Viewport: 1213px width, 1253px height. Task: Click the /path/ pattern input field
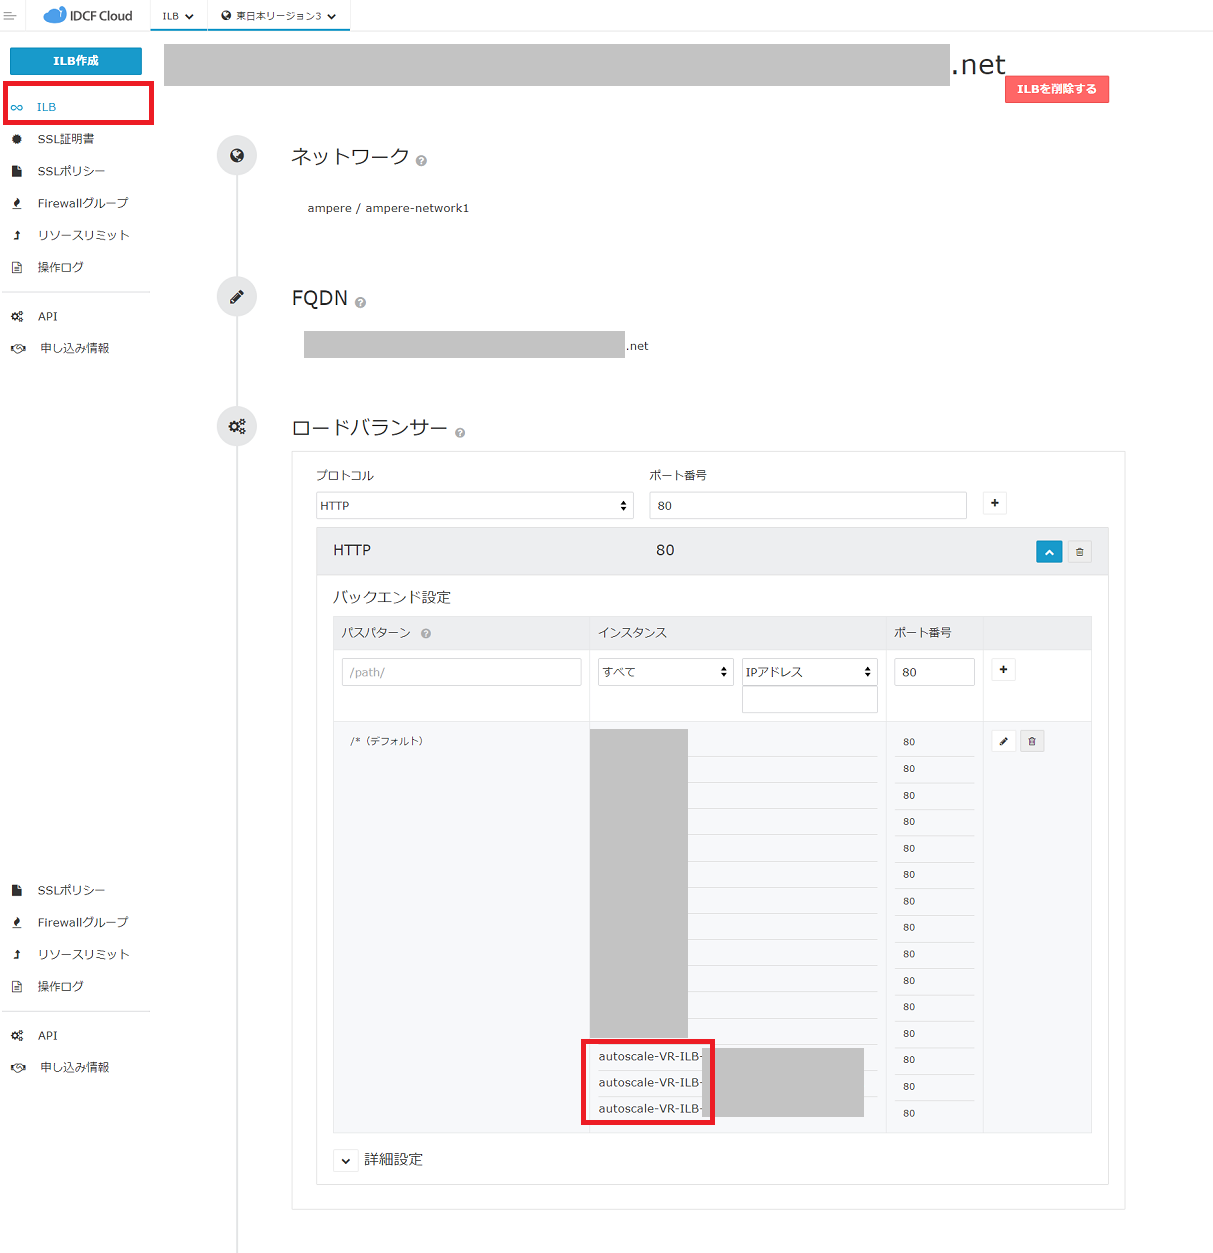tap(461, 672)
